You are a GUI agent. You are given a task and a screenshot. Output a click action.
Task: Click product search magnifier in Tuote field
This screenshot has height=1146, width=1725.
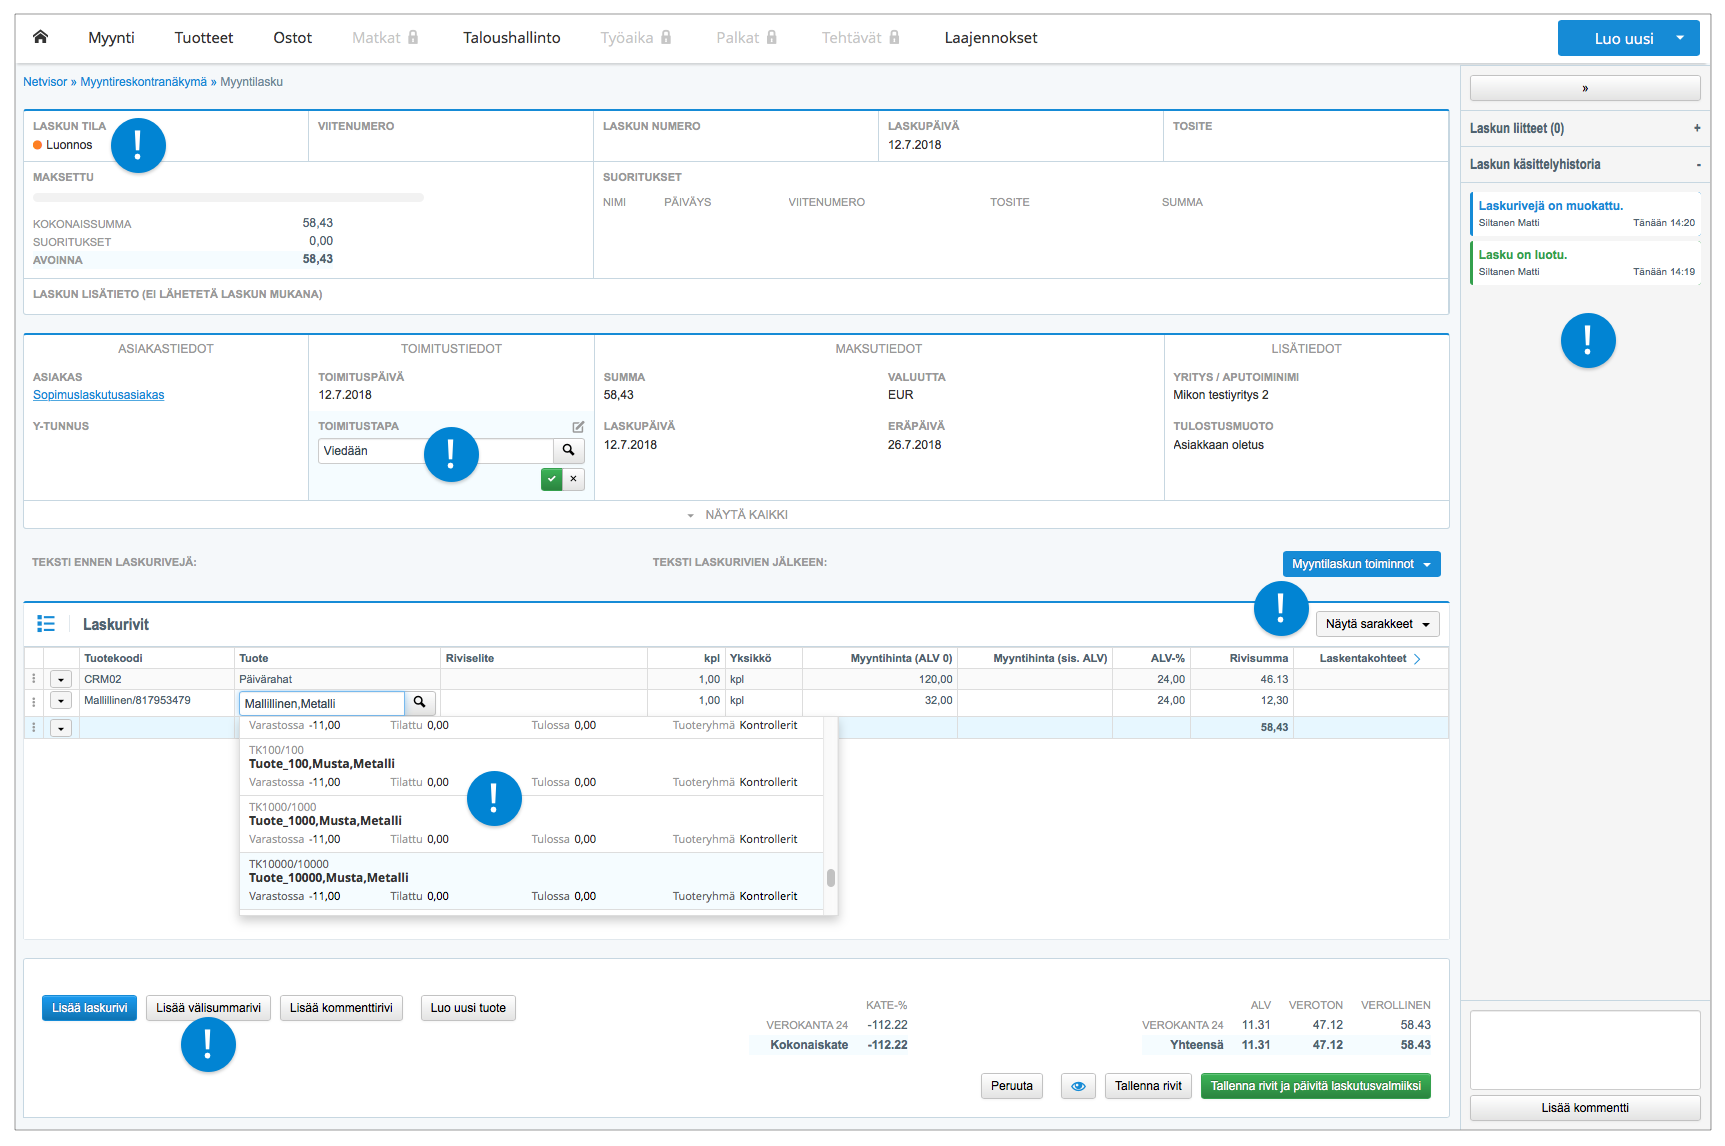[420, 703]
